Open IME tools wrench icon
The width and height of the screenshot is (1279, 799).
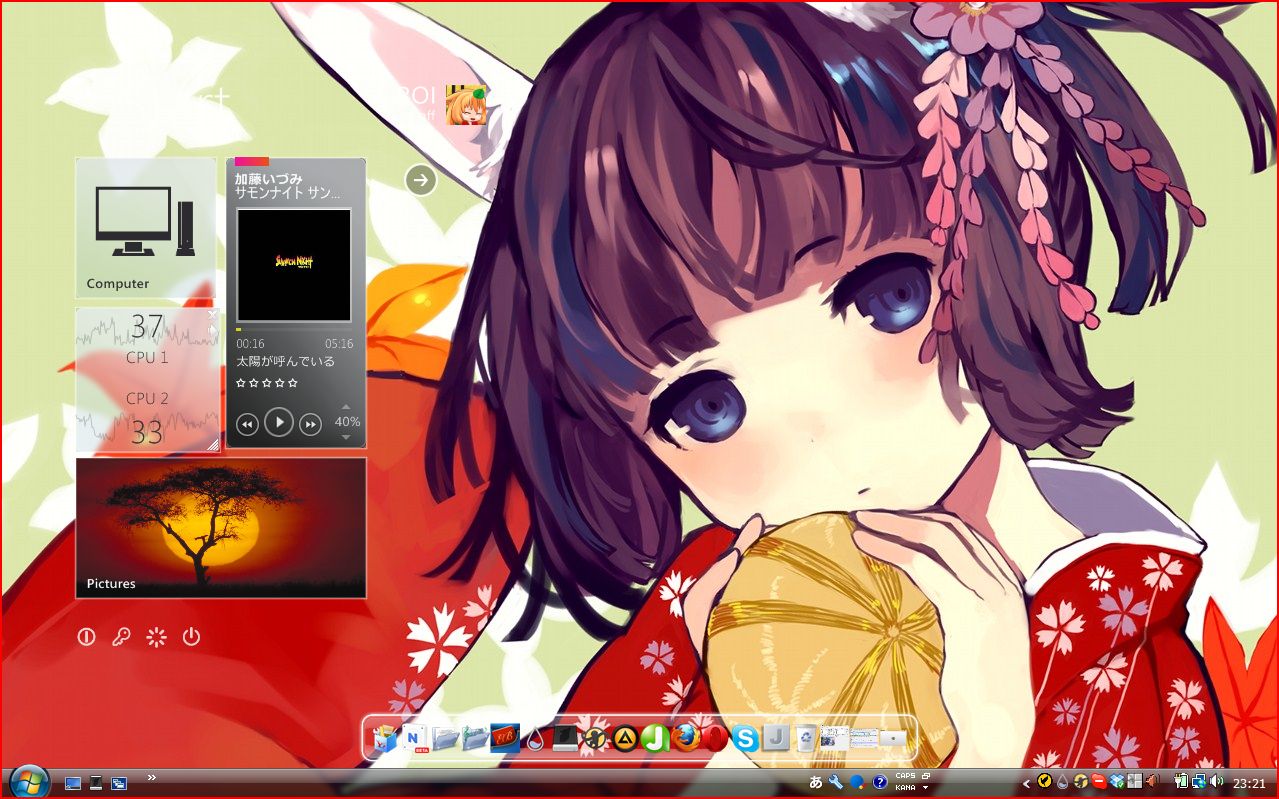point(836,782)
